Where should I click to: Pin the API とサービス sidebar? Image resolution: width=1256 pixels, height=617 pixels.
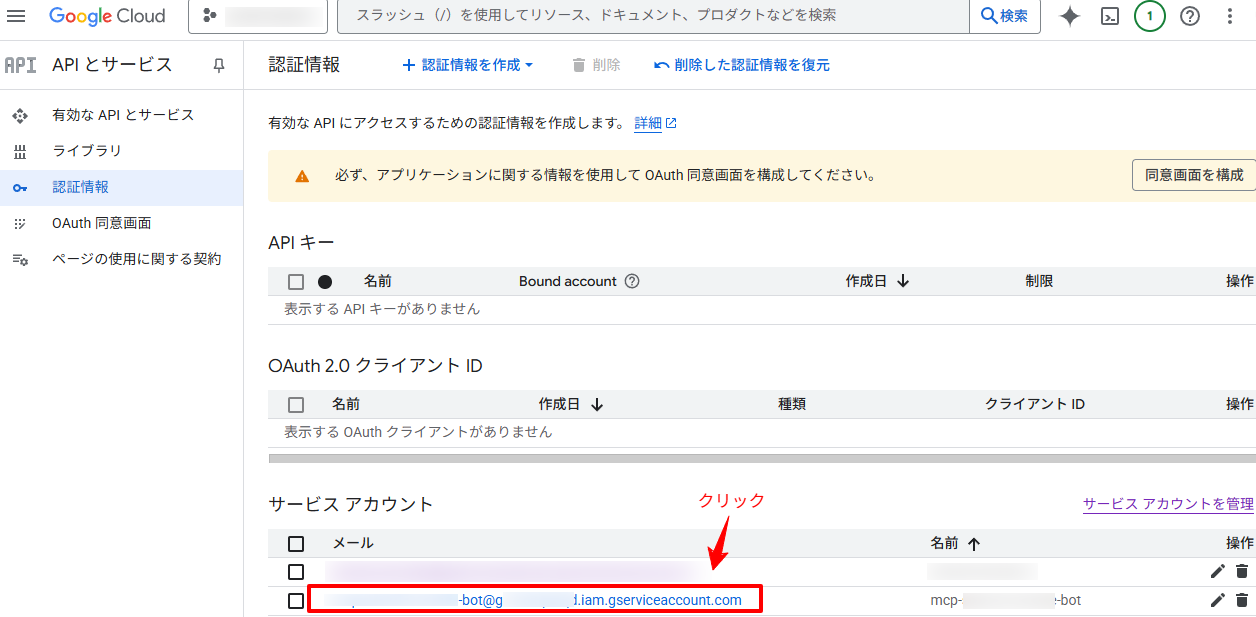[x=219, y=65]
